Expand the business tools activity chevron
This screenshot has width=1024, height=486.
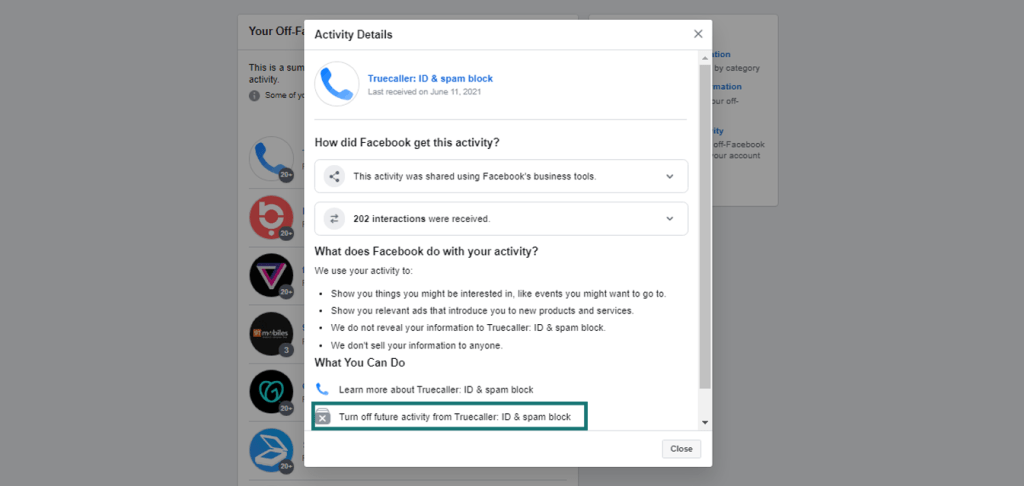(669, 176)
